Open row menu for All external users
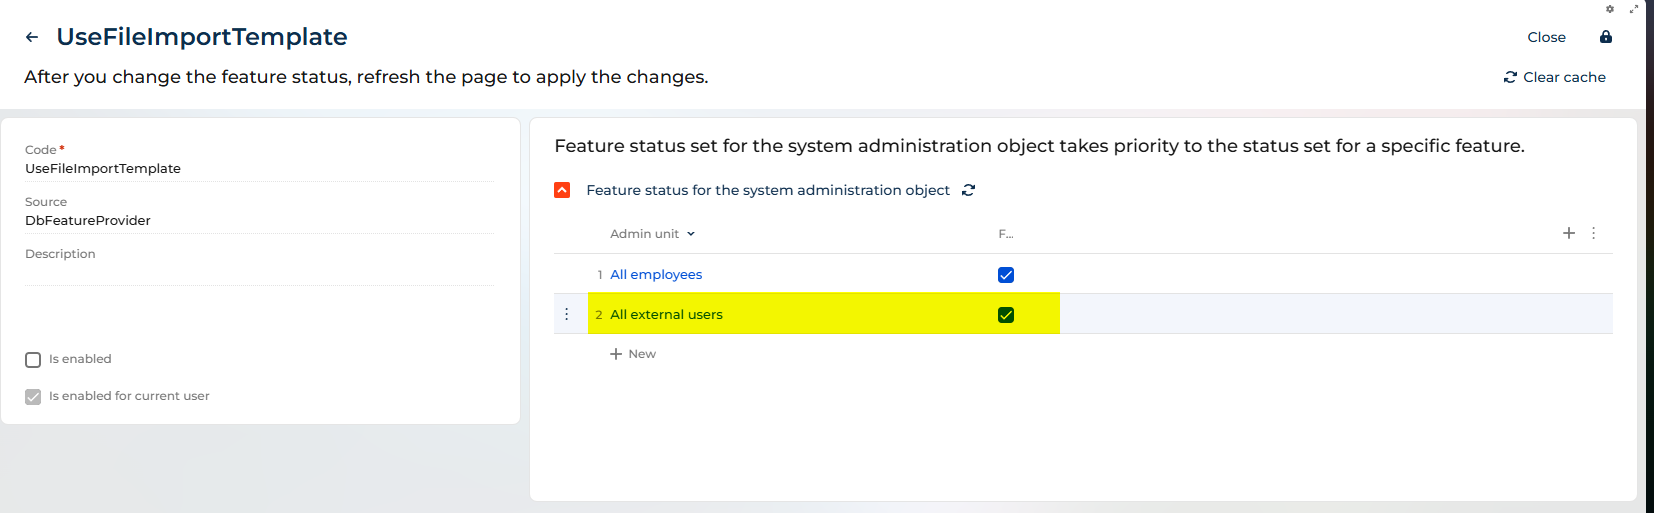The width and height of the screenshot is (1654, 513). tap(567, 314)
